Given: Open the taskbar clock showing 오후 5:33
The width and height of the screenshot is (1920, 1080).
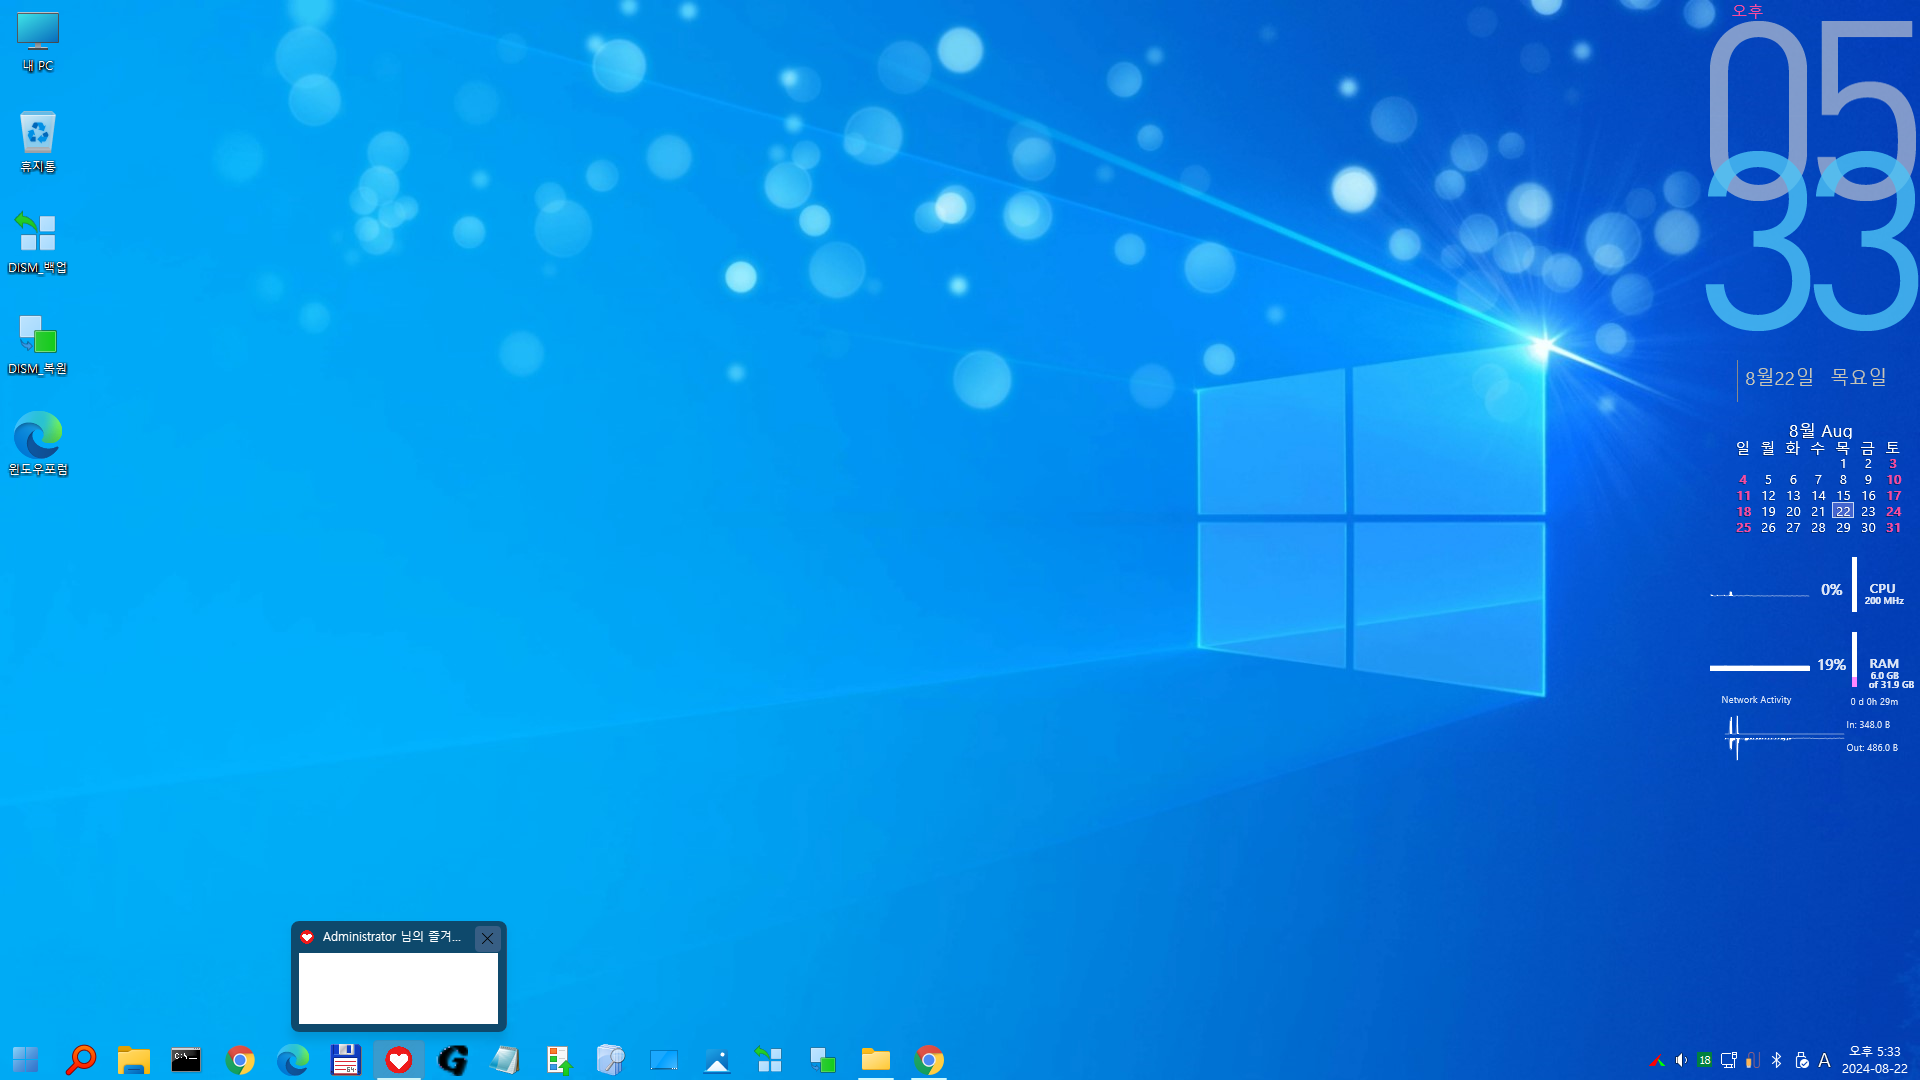Looking at the screenshot, I should [x=1874, y=1060].
